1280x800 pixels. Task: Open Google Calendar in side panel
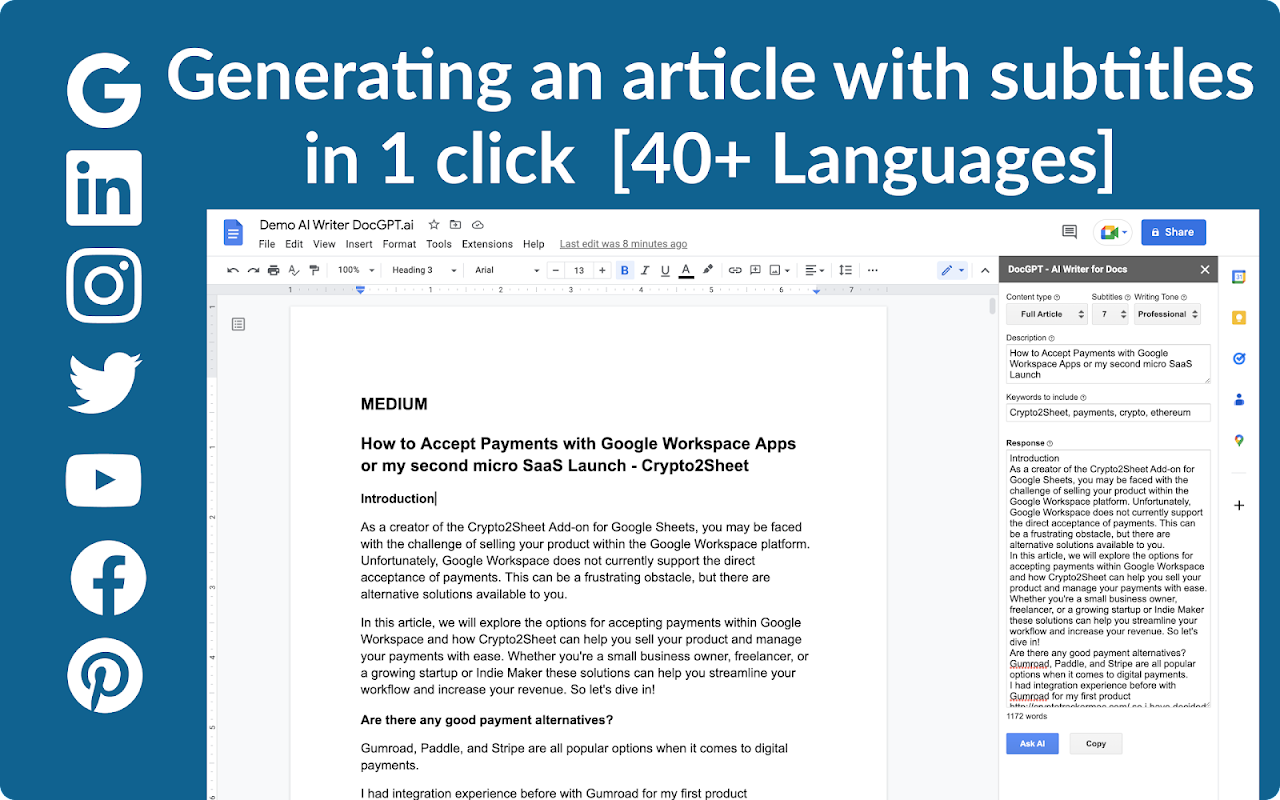[1239, 277]
